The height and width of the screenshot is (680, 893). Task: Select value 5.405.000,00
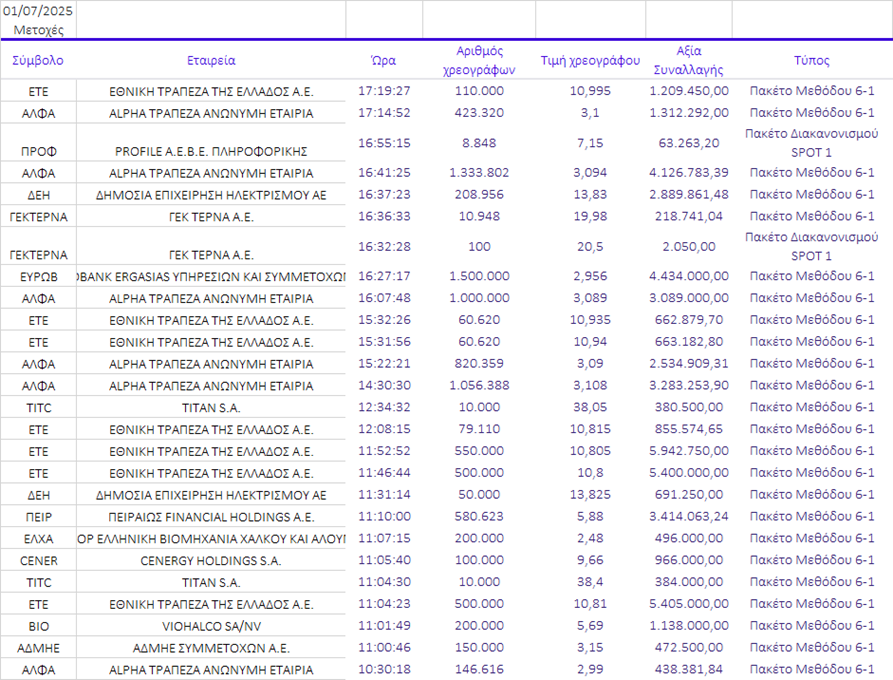click(689, 604)
